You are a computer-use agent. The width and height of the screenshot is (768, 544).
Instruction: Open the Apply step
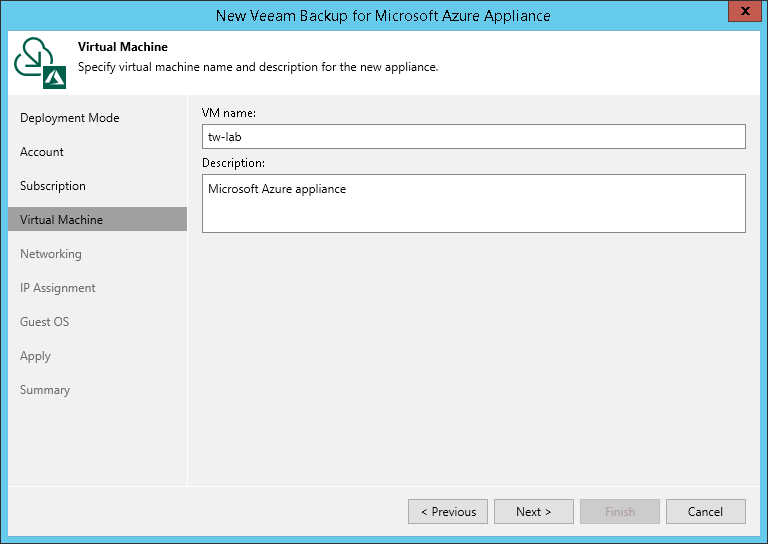point(35,356)
